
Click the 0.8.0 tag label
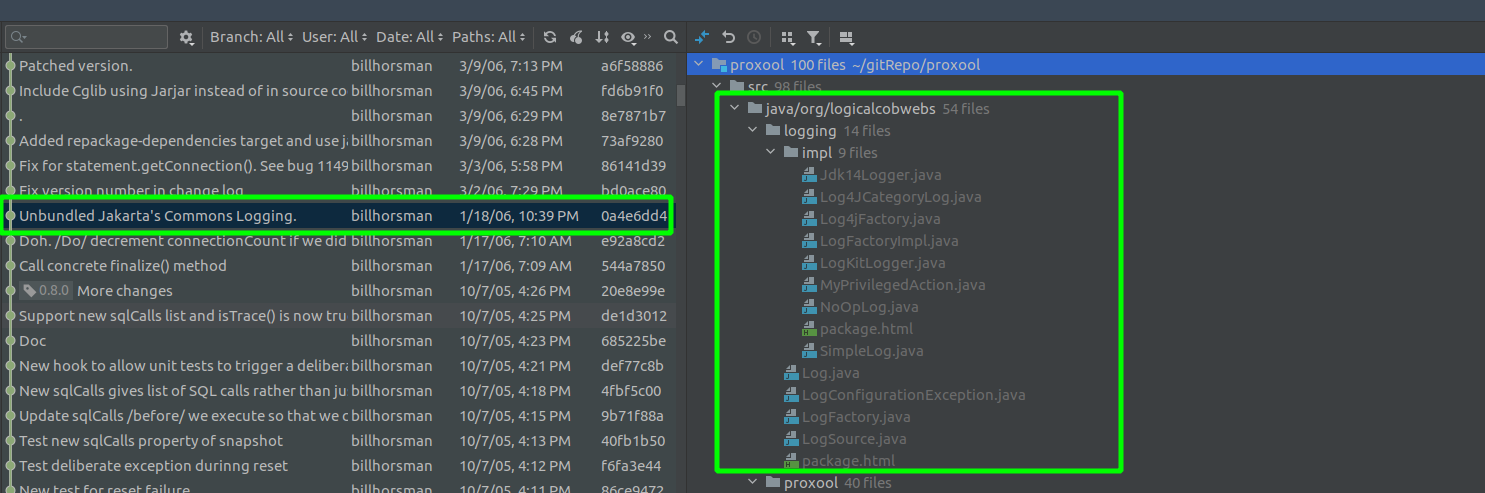click(x=45, y=291)
